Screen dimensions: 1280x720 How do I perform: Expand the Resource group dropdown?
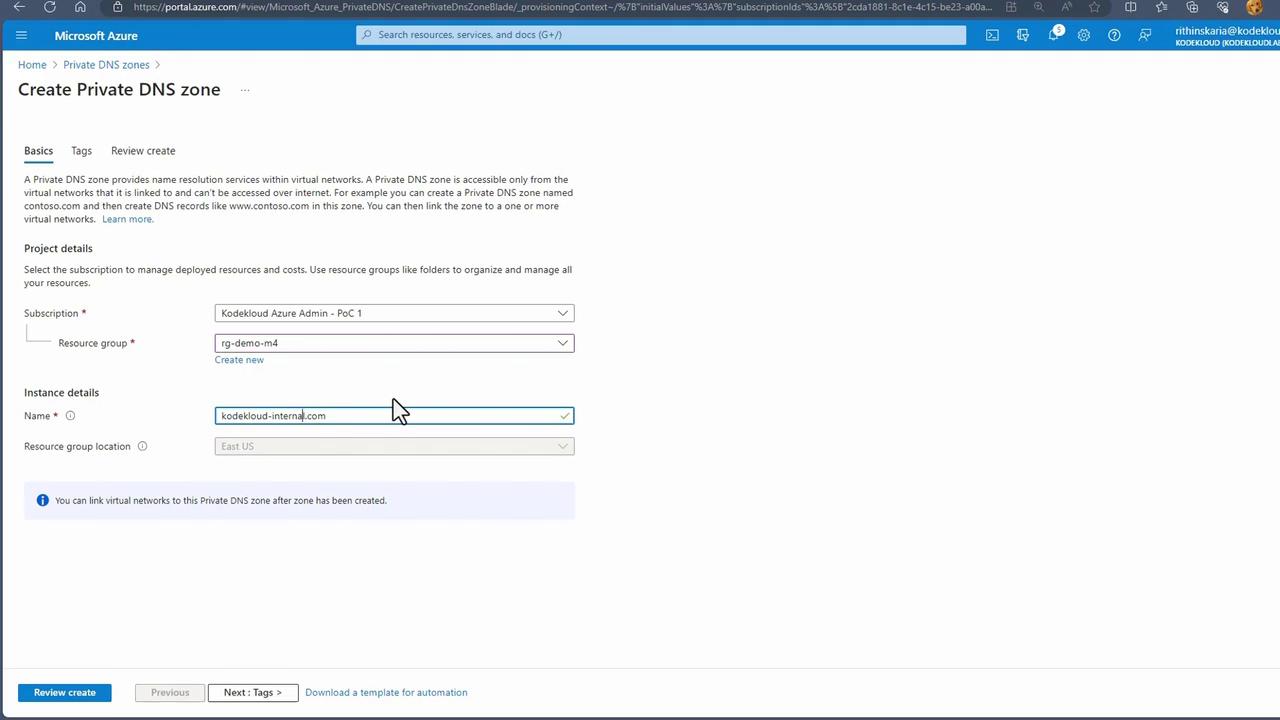(394, 343)
